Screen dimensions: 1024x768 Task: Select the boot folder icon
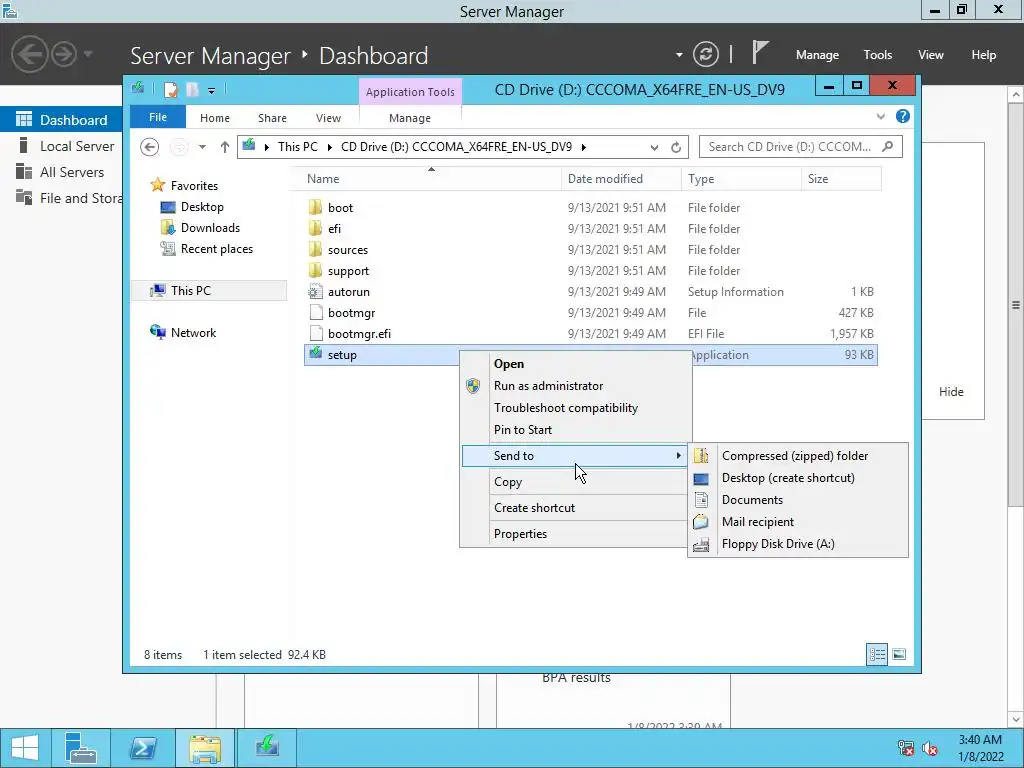tap(315, 208)
